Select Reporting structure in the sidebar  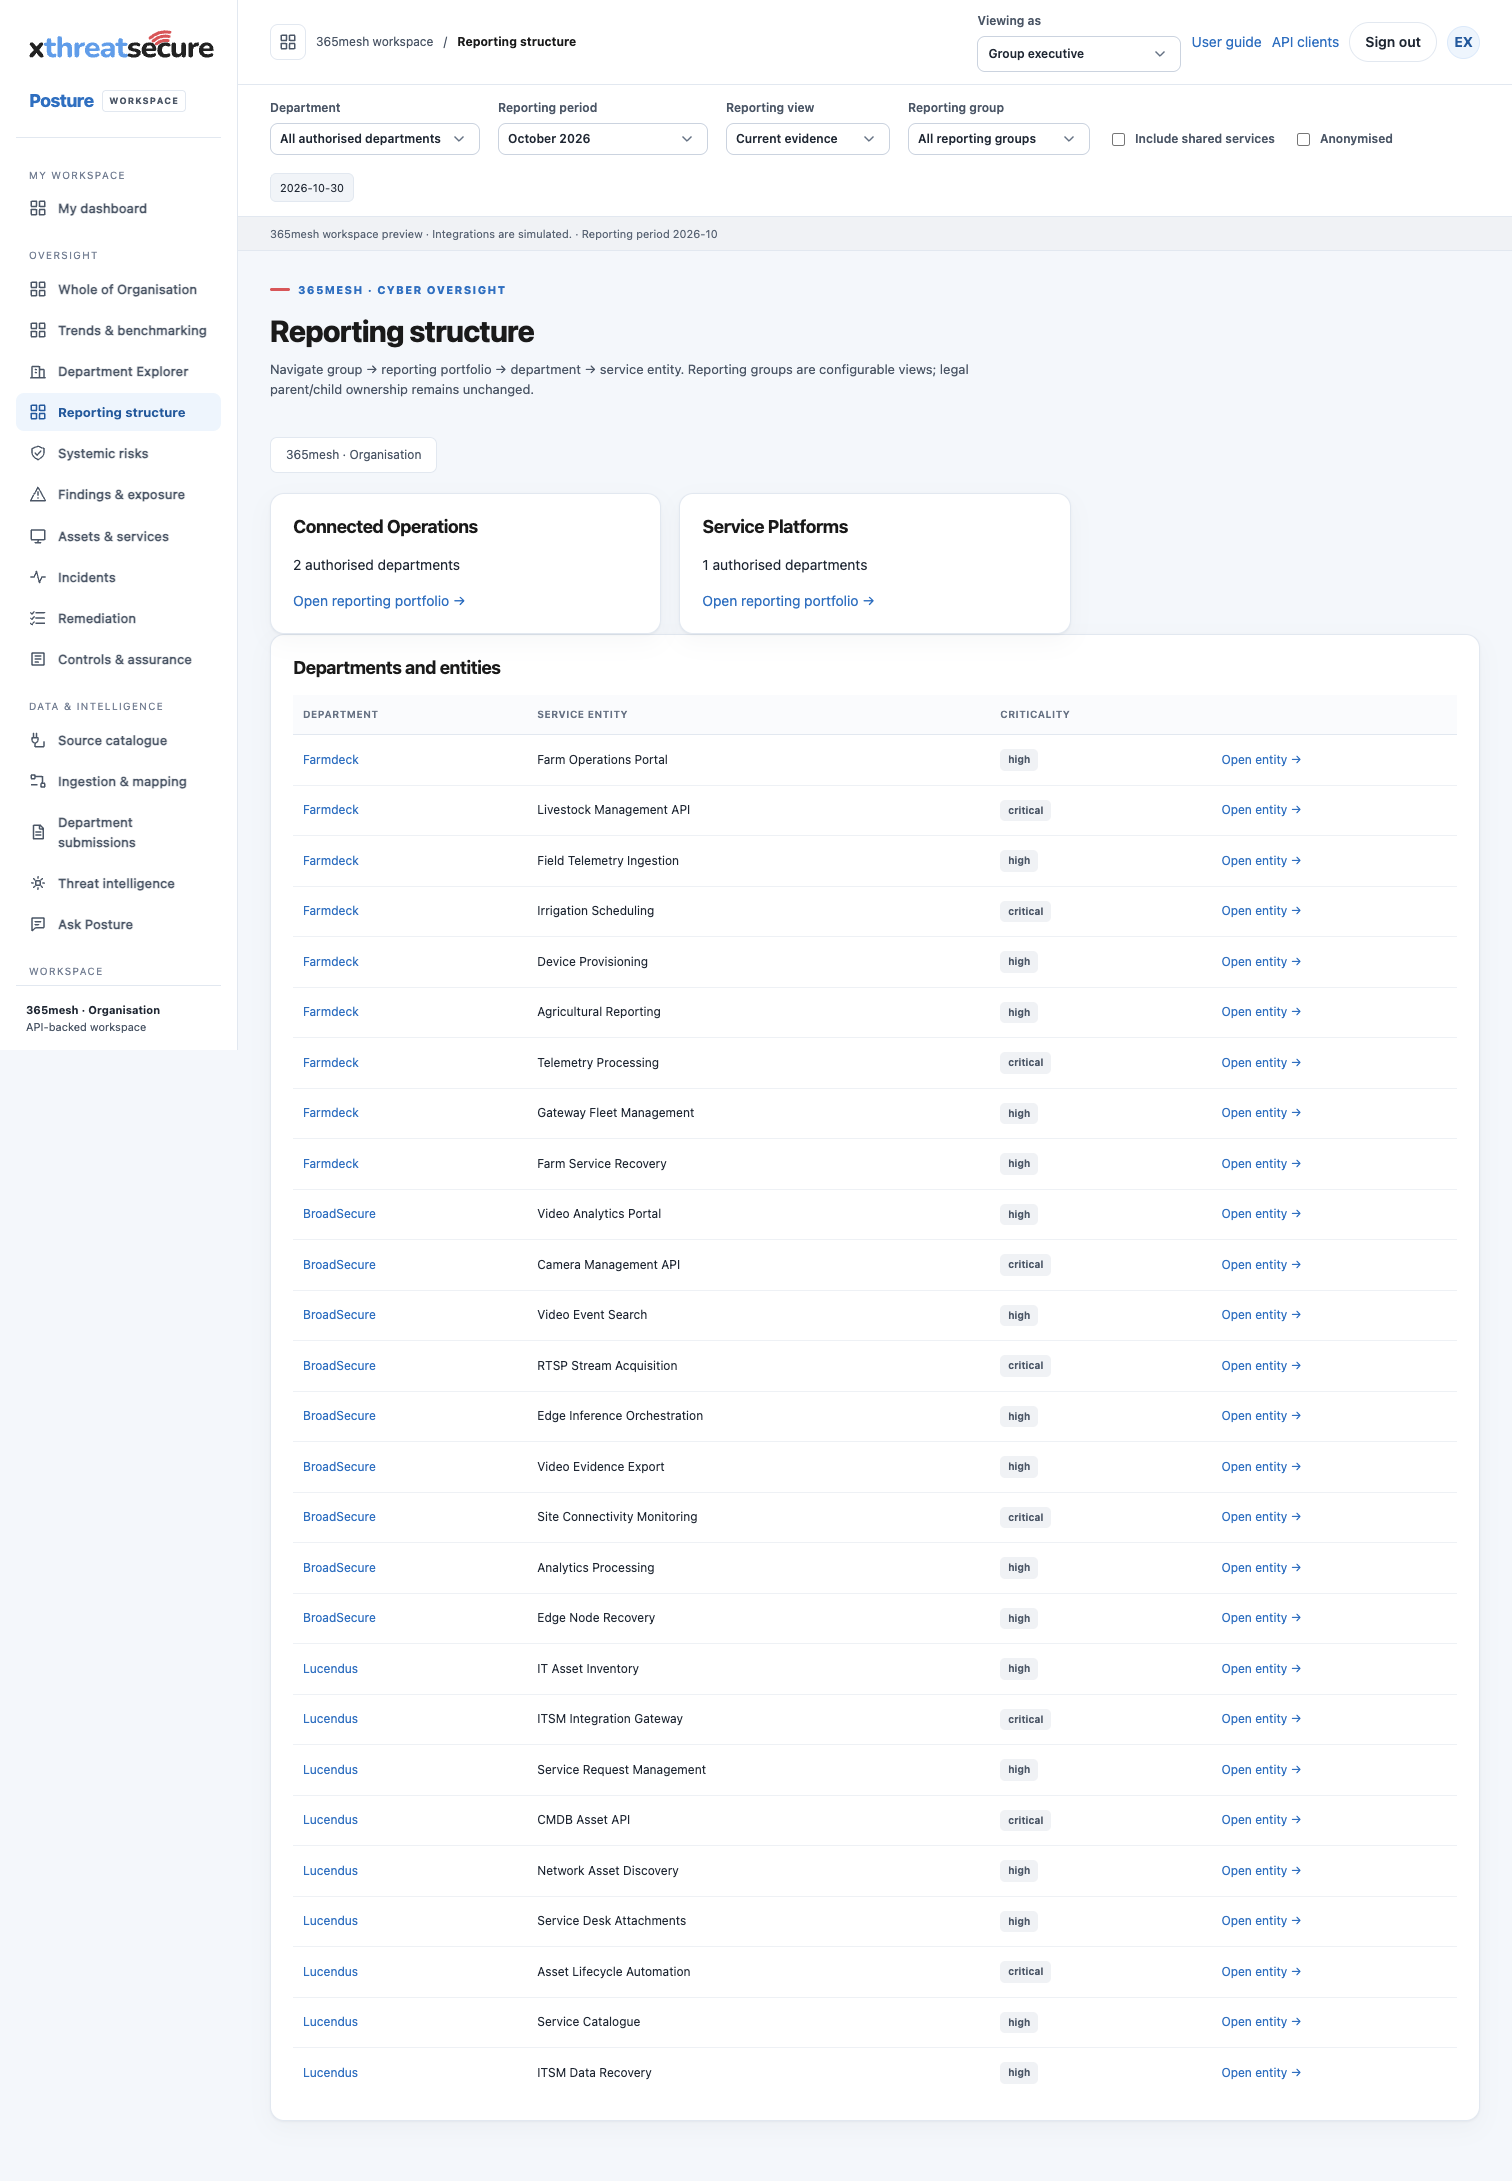click(x=119, y=412)
